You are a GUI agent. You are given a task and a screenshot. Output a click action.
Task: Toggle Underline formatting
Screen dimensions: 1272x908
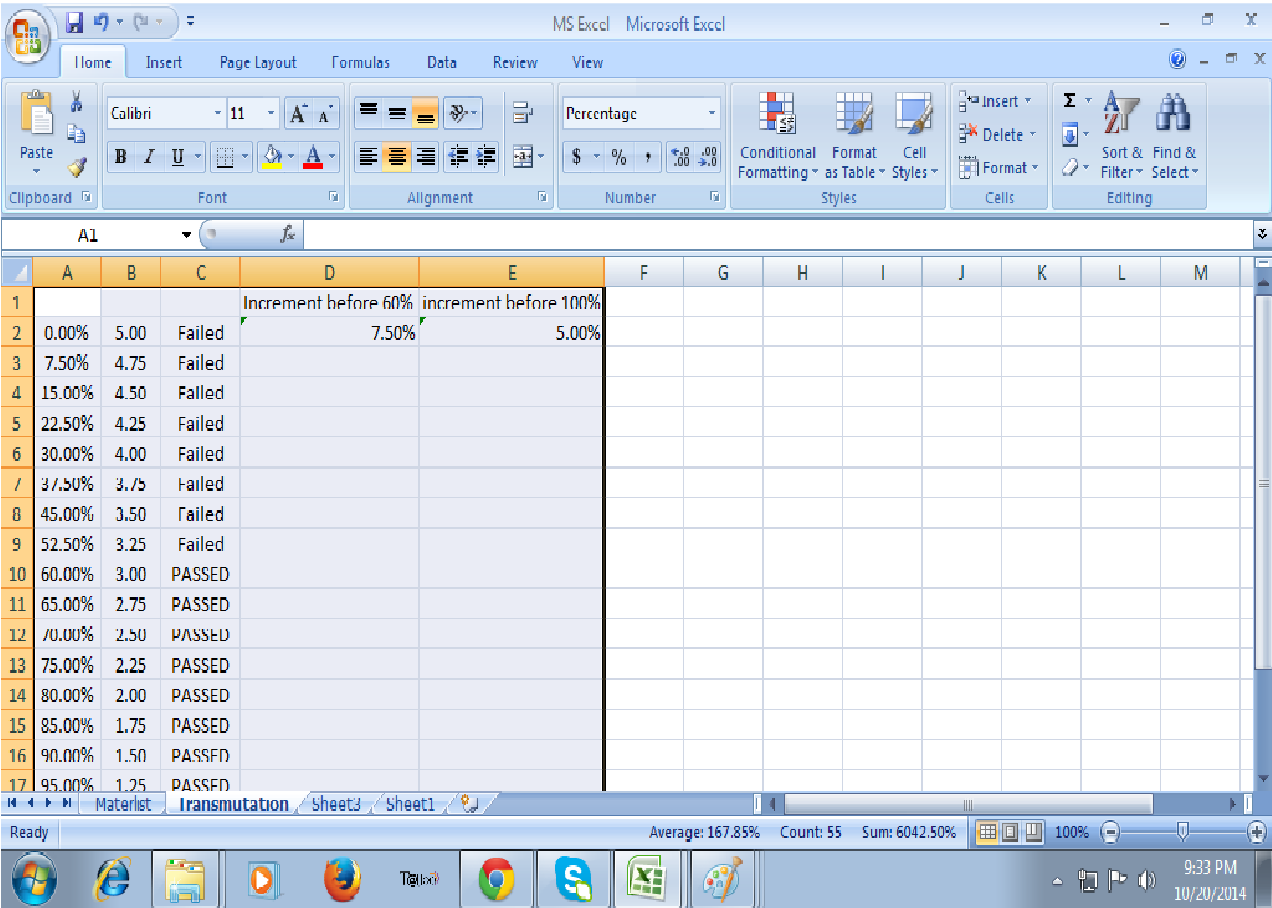(x=177, y=156)
